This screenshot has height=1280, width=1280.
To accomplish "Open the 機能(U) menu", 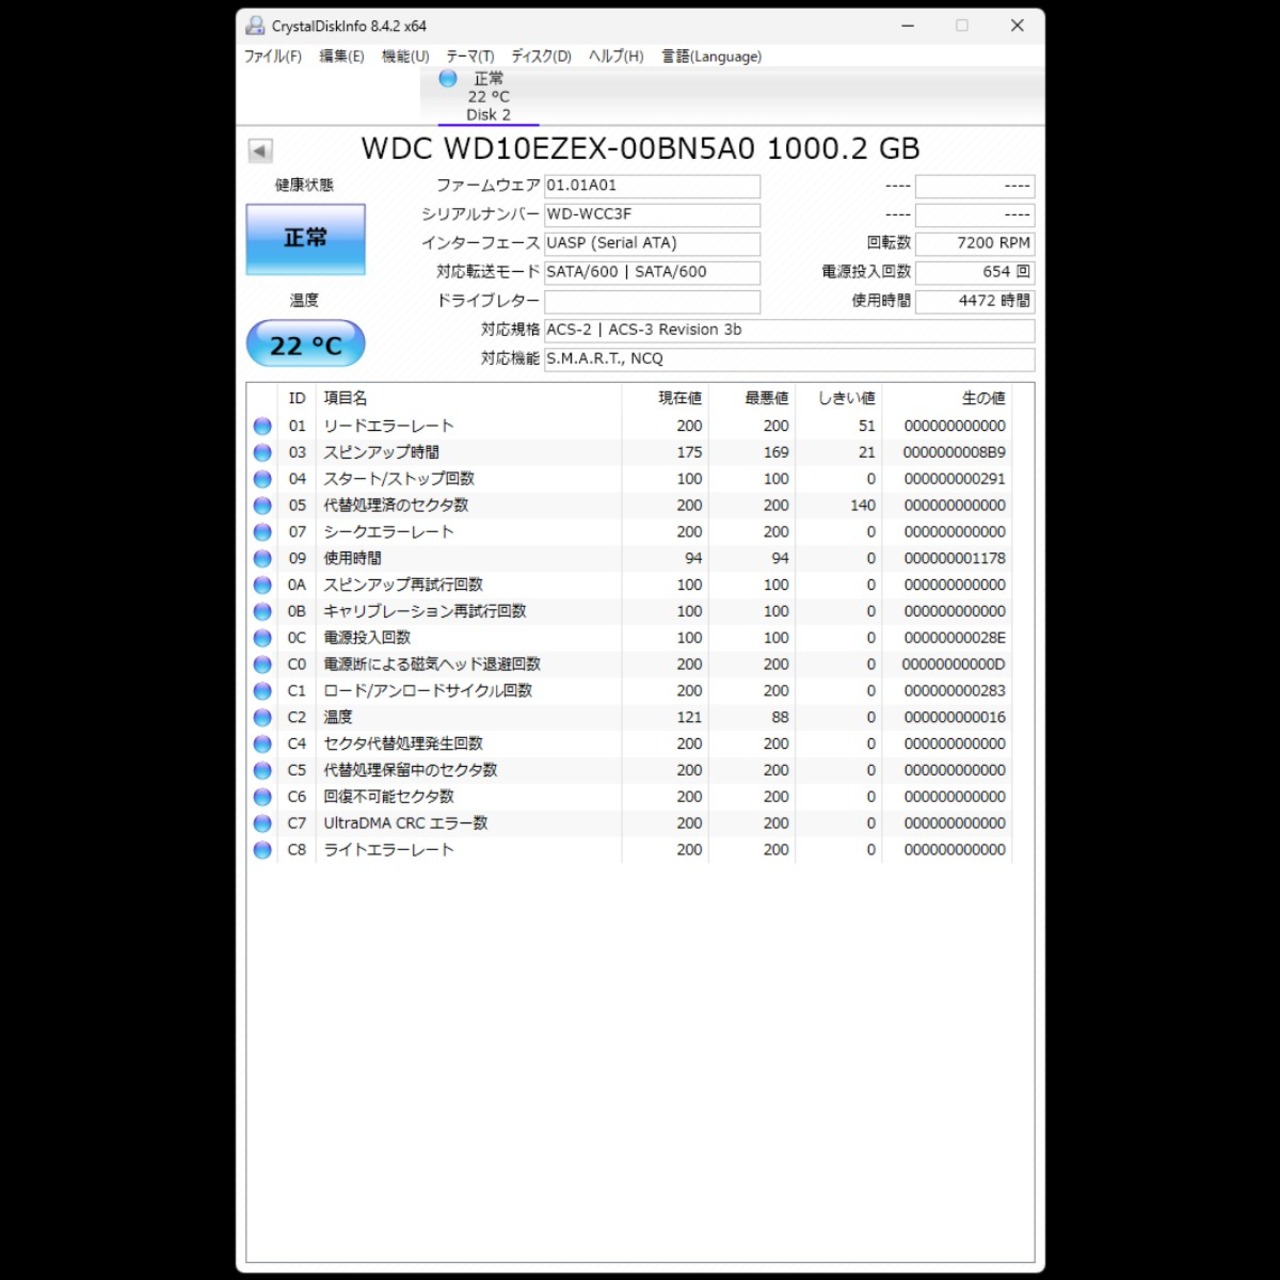I will 405,56.
